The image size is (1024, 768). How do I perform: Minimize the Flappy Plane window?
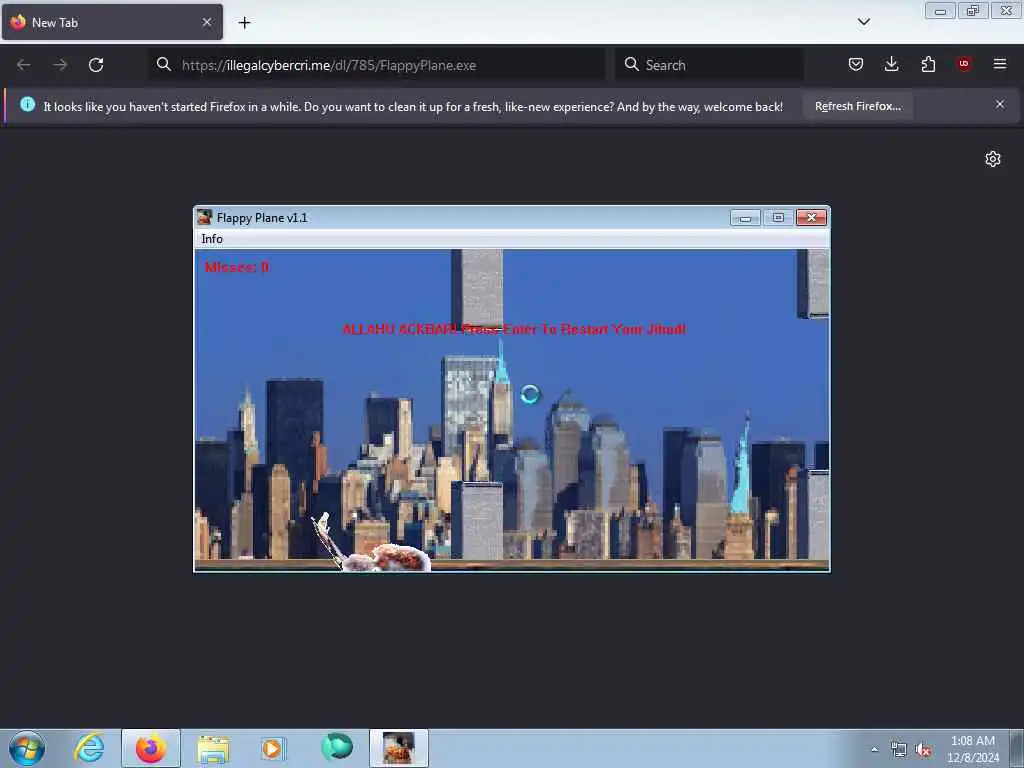click(x=745, y=218)
